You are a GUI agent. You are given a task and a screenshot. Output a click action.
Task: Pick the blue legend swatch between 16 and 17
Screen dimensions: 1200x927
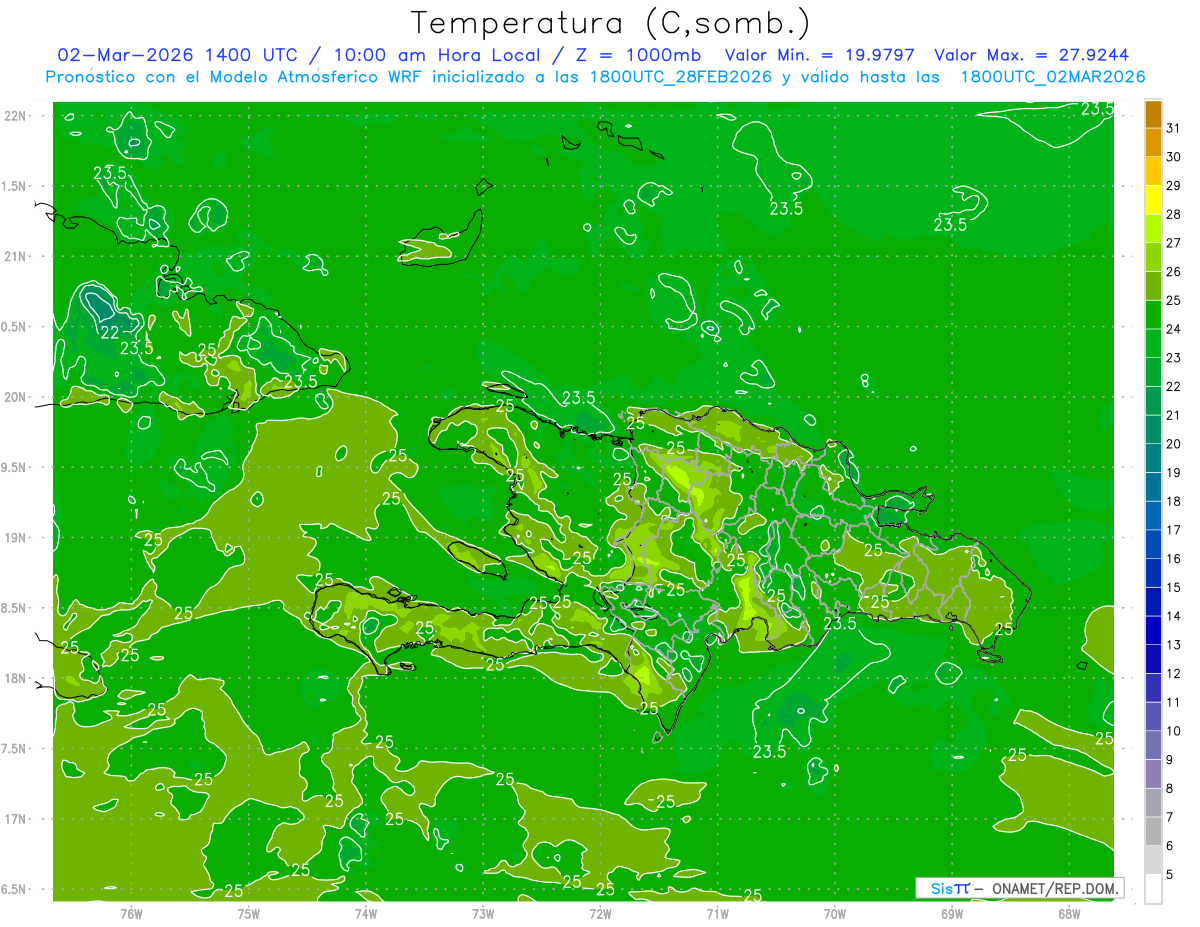1153,544
